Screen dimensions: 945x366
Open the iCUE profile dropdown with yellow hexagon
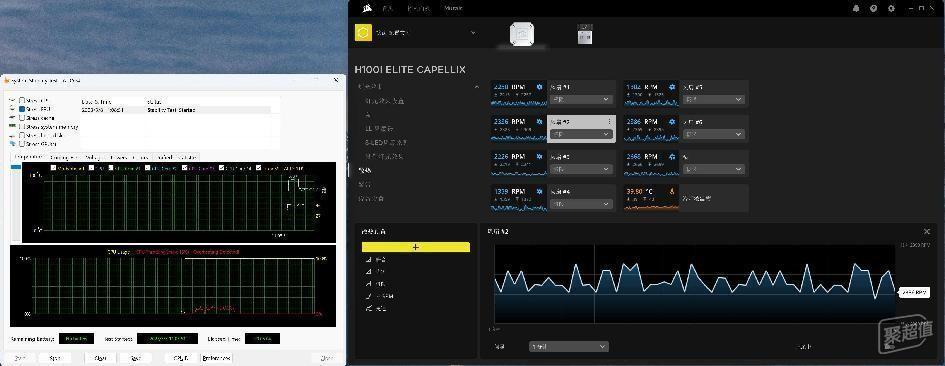point(416,33)
